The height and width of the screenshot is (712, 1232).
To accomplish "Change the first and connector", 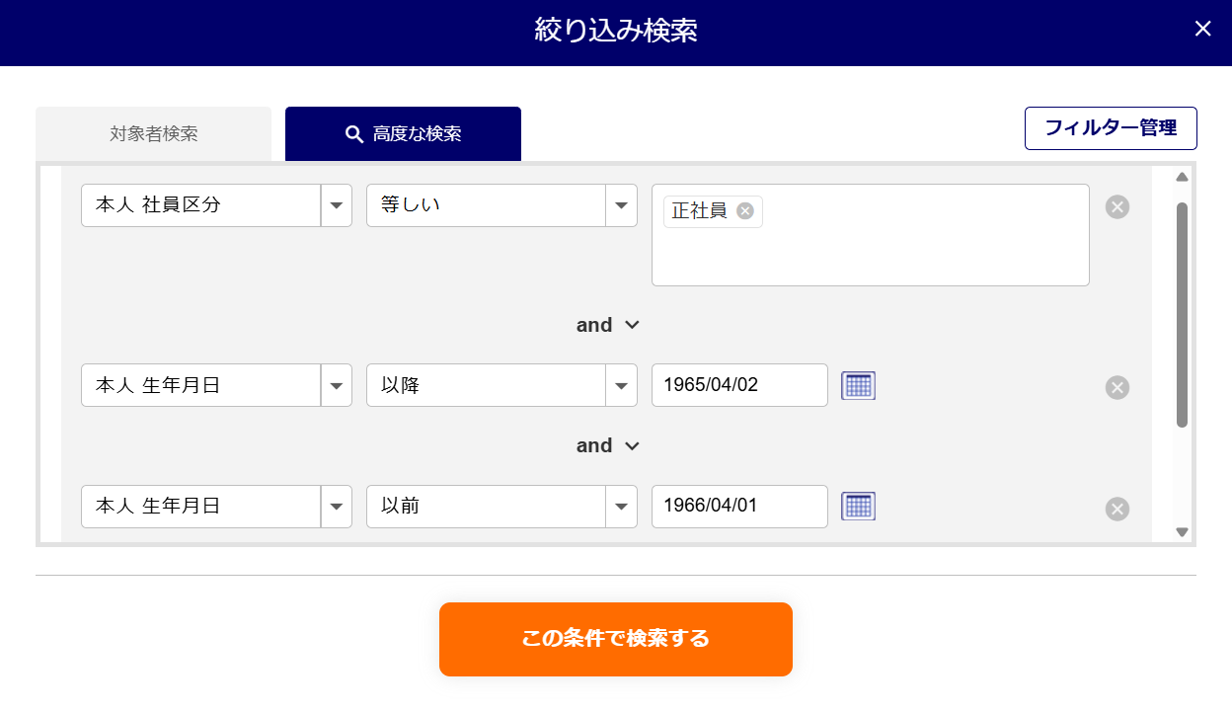I will [x=607, y=325].
